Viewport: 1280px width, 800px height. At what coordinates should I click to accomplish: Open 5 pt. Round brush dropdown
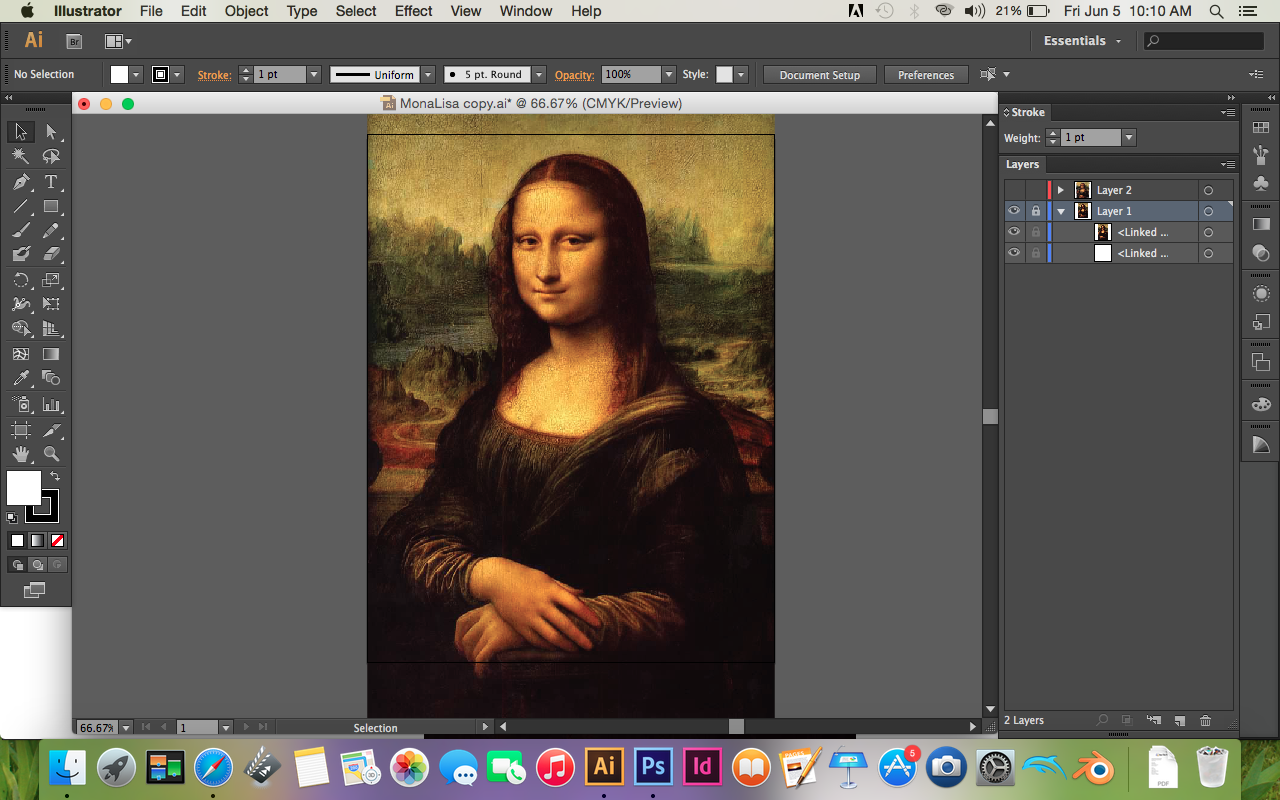tap(539, 75)
